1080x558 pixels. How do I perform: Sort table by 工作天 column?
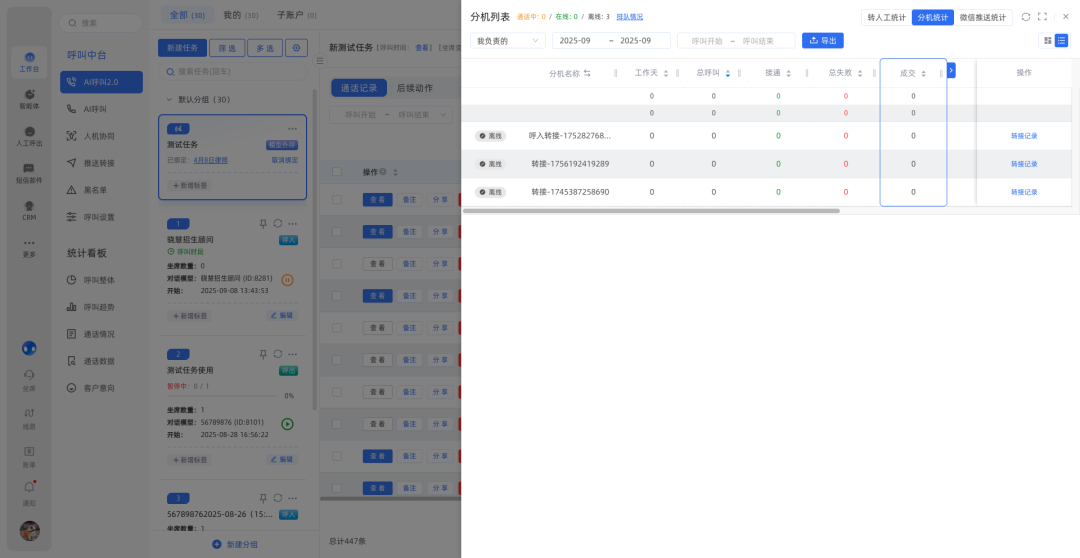click(x=666, y=73)
